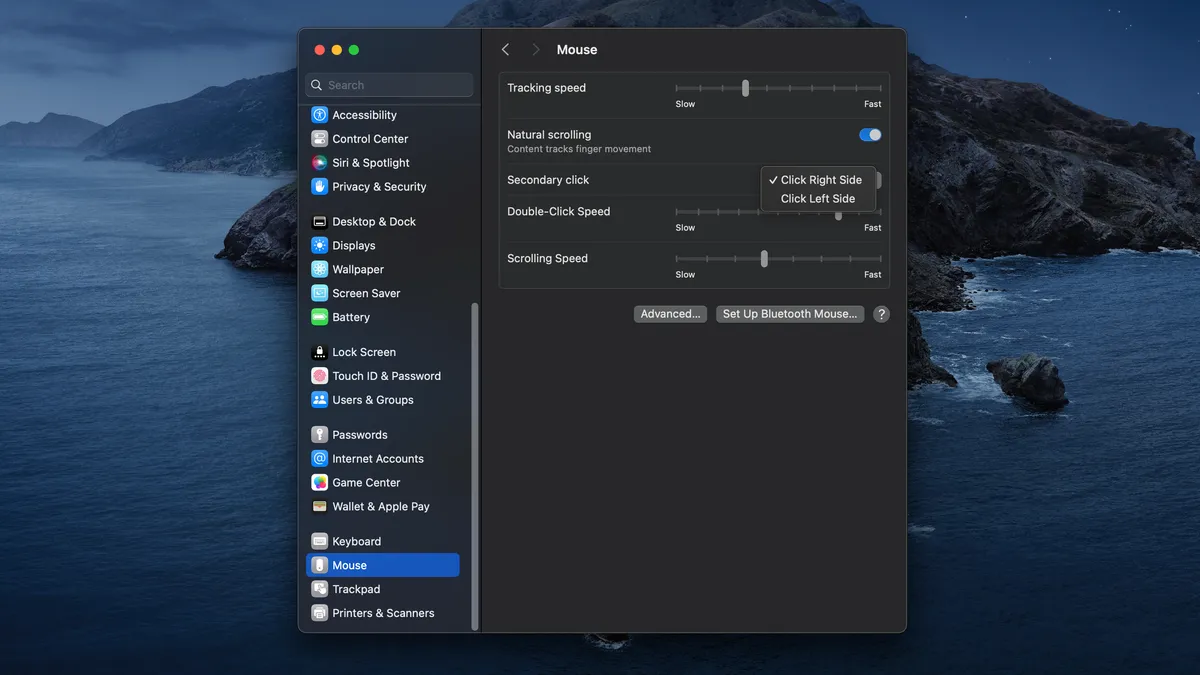Select the Game Center icon

click(319, 483)
